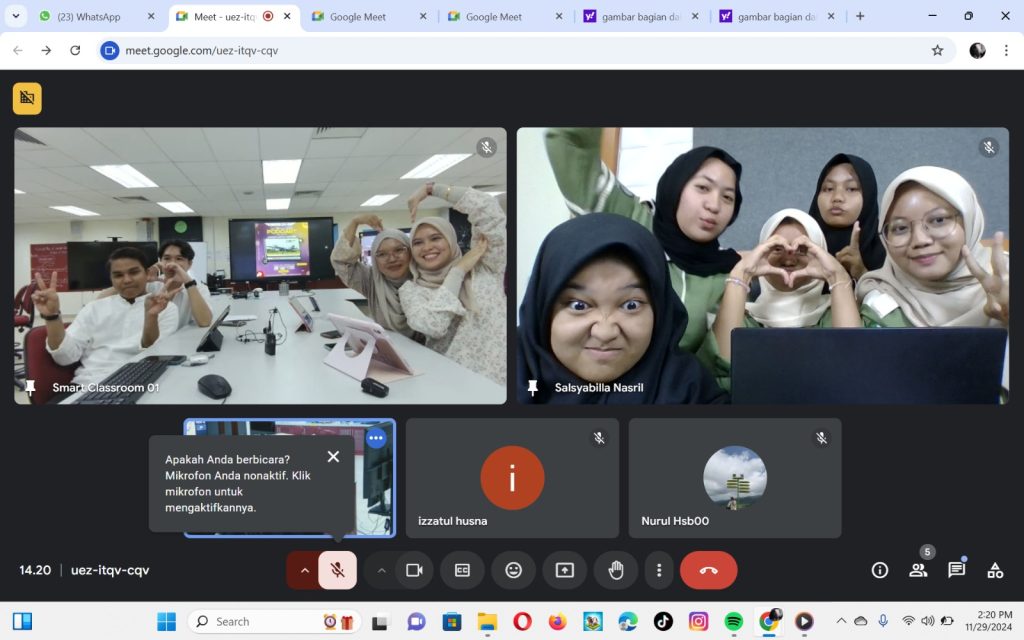The image size is (1024, 640).
Task: Unmute the microphone in Meet controls
Action: click(x=338, y=570)
